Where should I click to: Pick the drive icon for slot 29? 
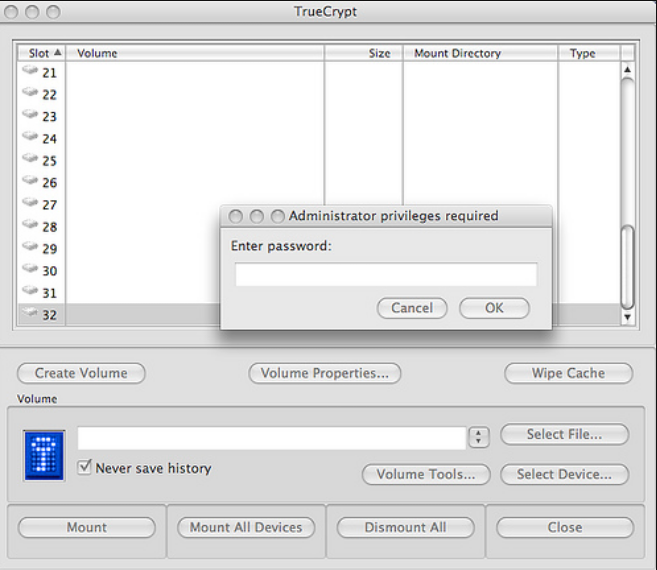click(29, 248)
